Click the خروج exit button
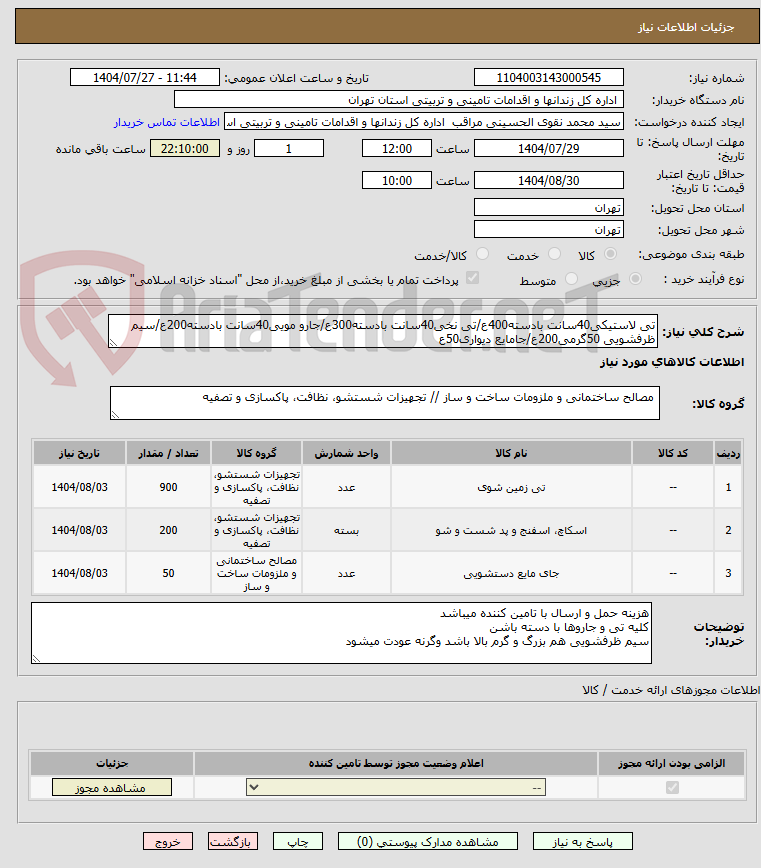 168,841
